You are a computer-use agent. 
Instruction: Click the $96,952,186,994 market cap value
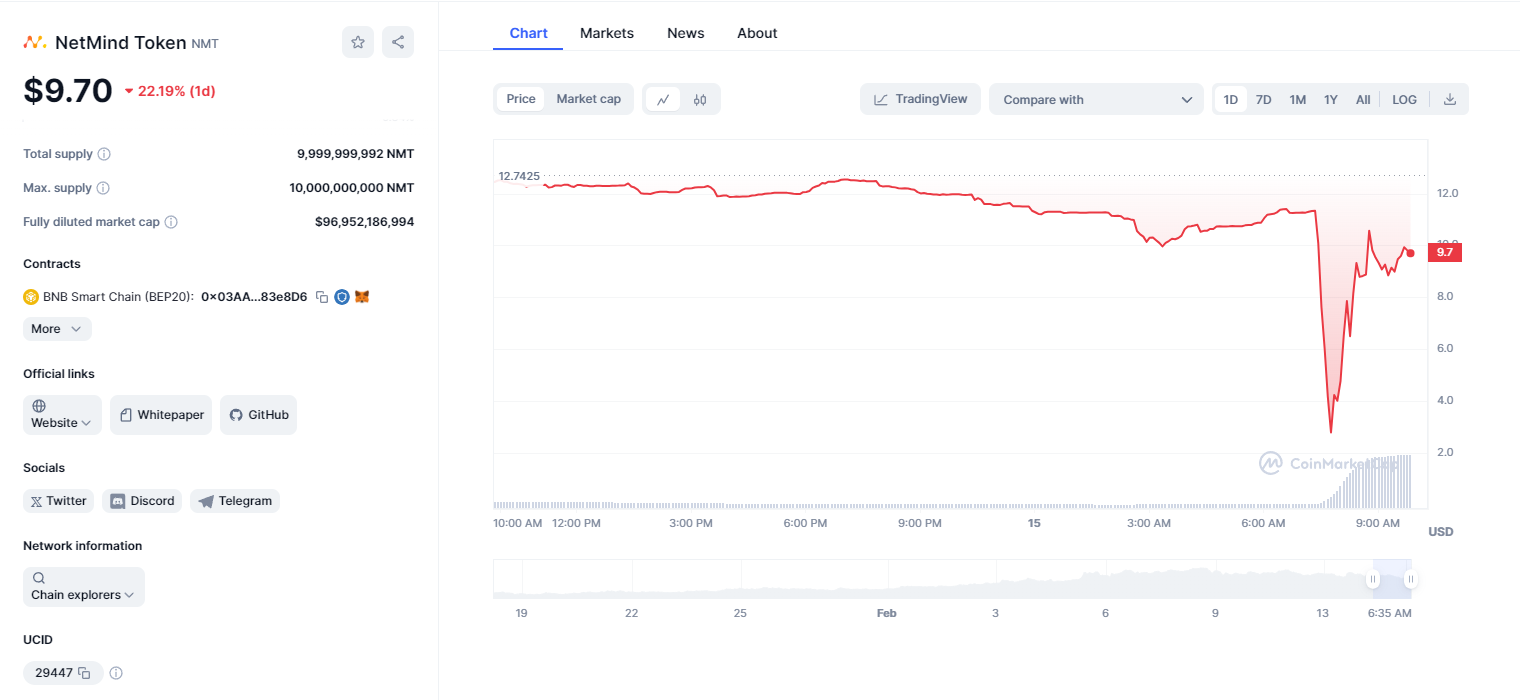364,222
